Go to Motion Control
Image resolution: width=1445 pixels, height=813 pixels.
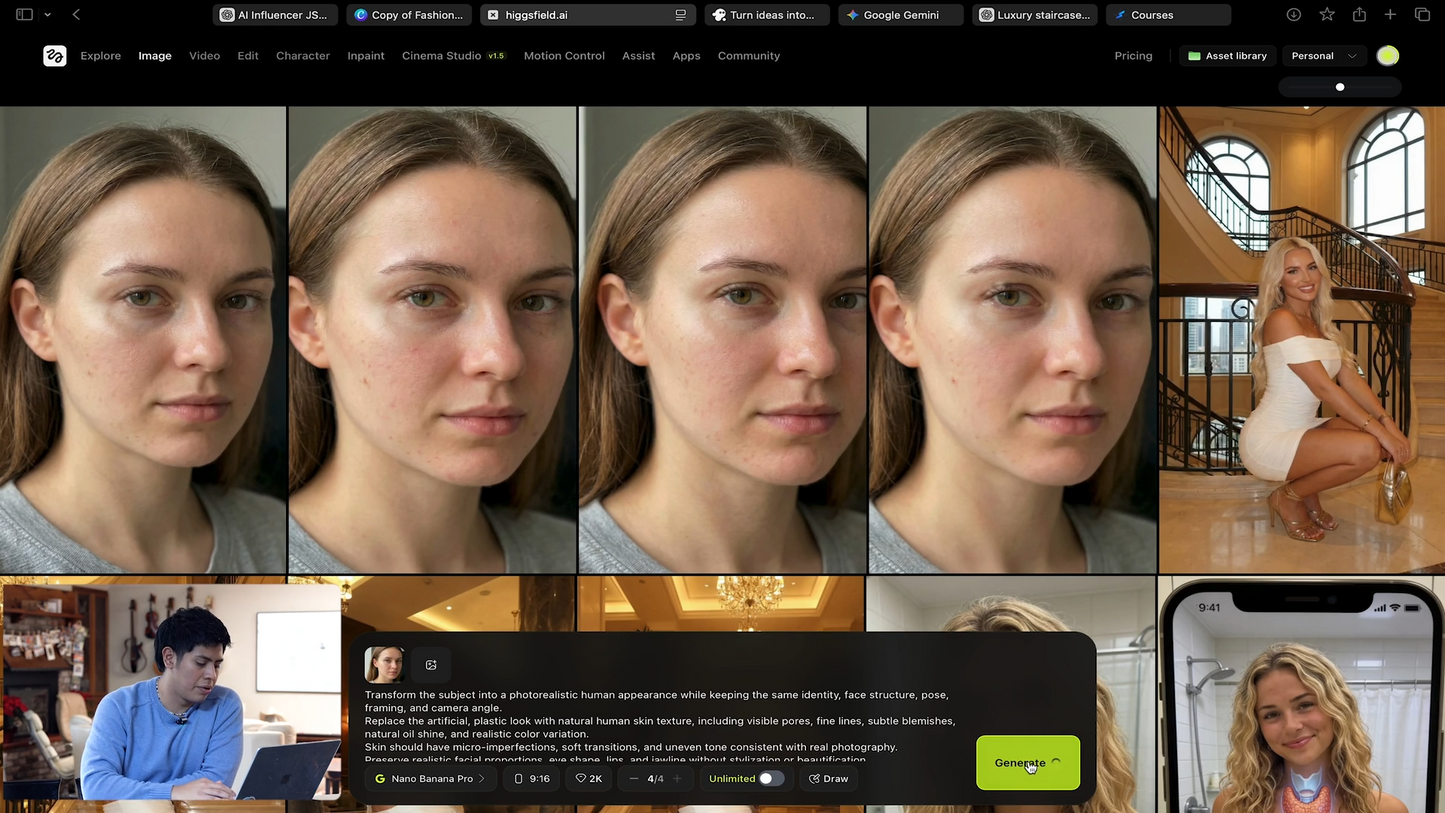click(564, 56)
